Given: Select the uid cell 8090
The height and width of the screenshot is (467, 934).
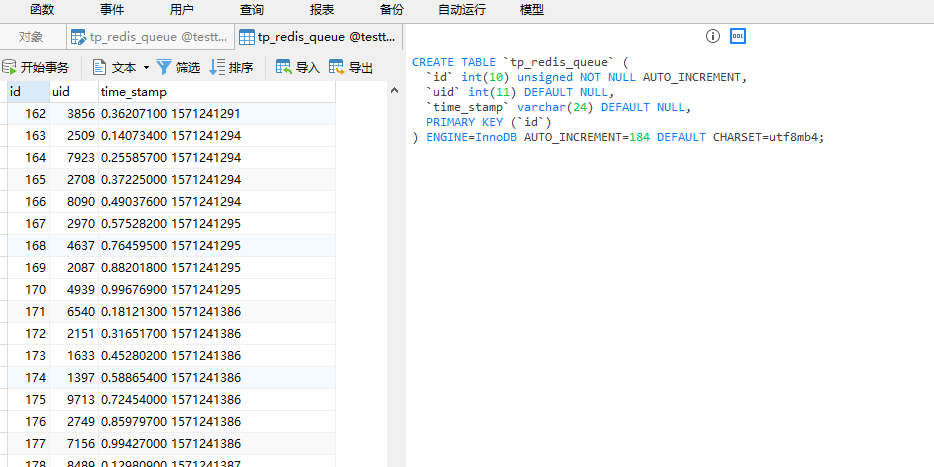Looking at the screenshot, I should [x=74, y=201].
